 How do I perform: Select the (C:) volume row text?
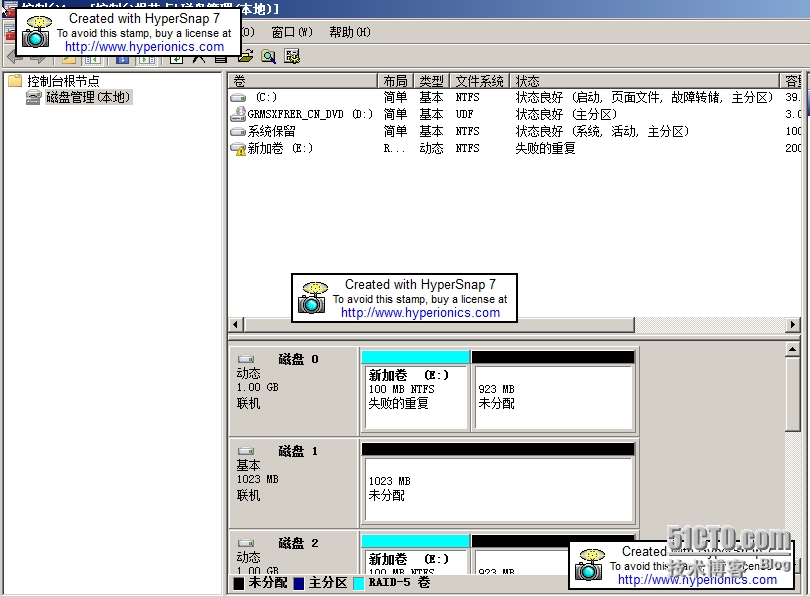[267, 97]
